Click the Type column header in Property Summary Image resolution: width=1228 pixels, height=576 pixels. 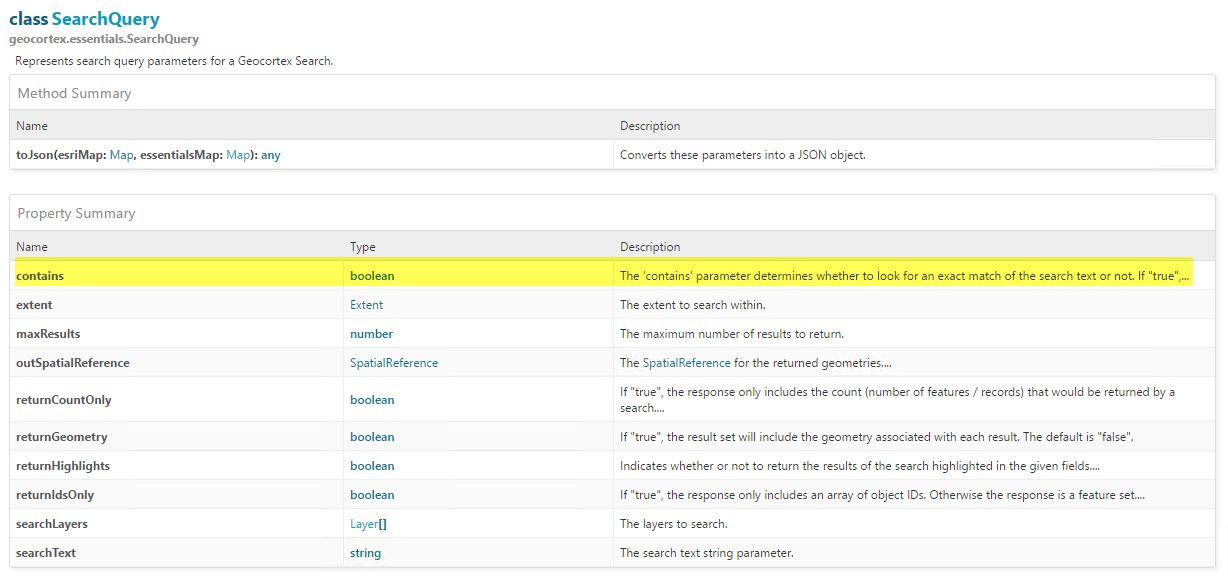tap(363, 246)
